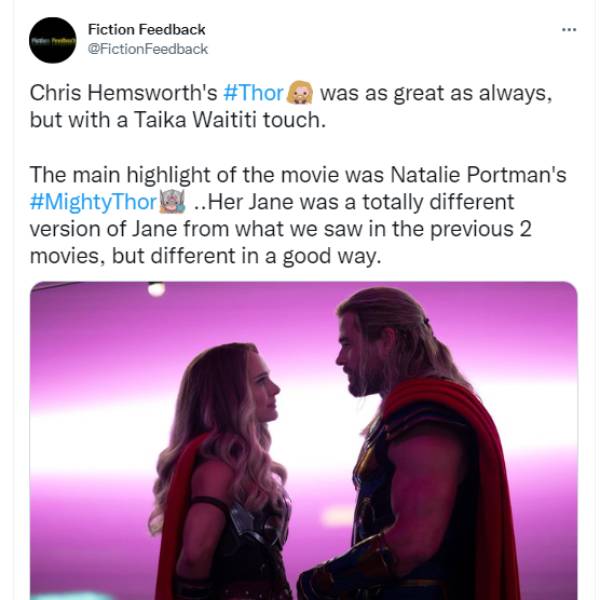Click the Fiction Feedback display name
The height and width of the screenshot is (600, 600).
pyautogui.click(x=147, y=29)
